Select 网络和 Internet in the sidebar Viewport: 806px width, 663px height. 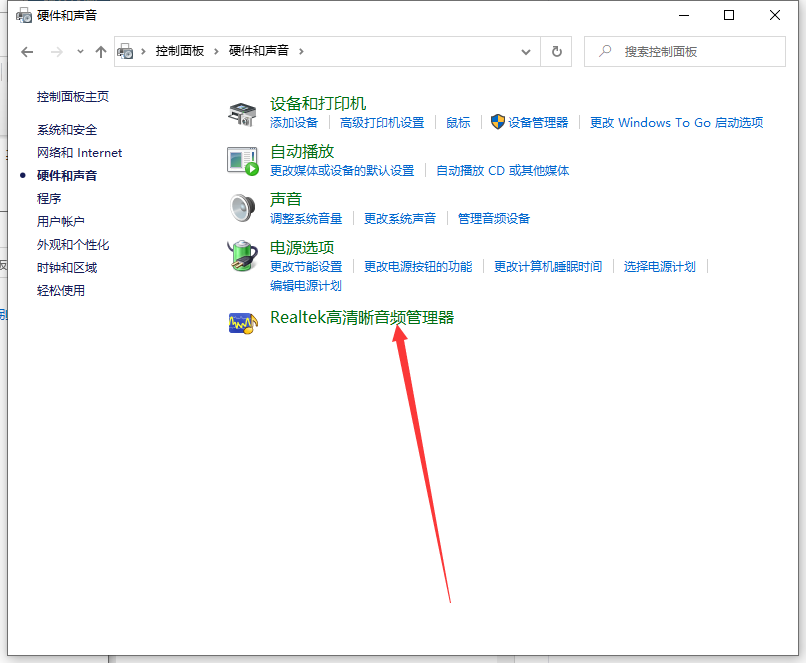tap(79, 153)
